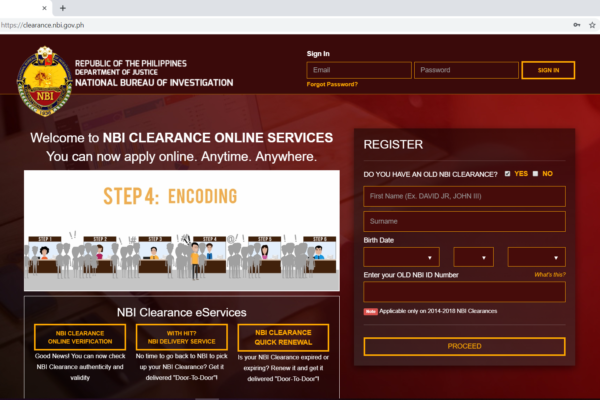The image size is (600, 400).
Task: Open the last Birth Date dropdown
Action: [536, 257]
